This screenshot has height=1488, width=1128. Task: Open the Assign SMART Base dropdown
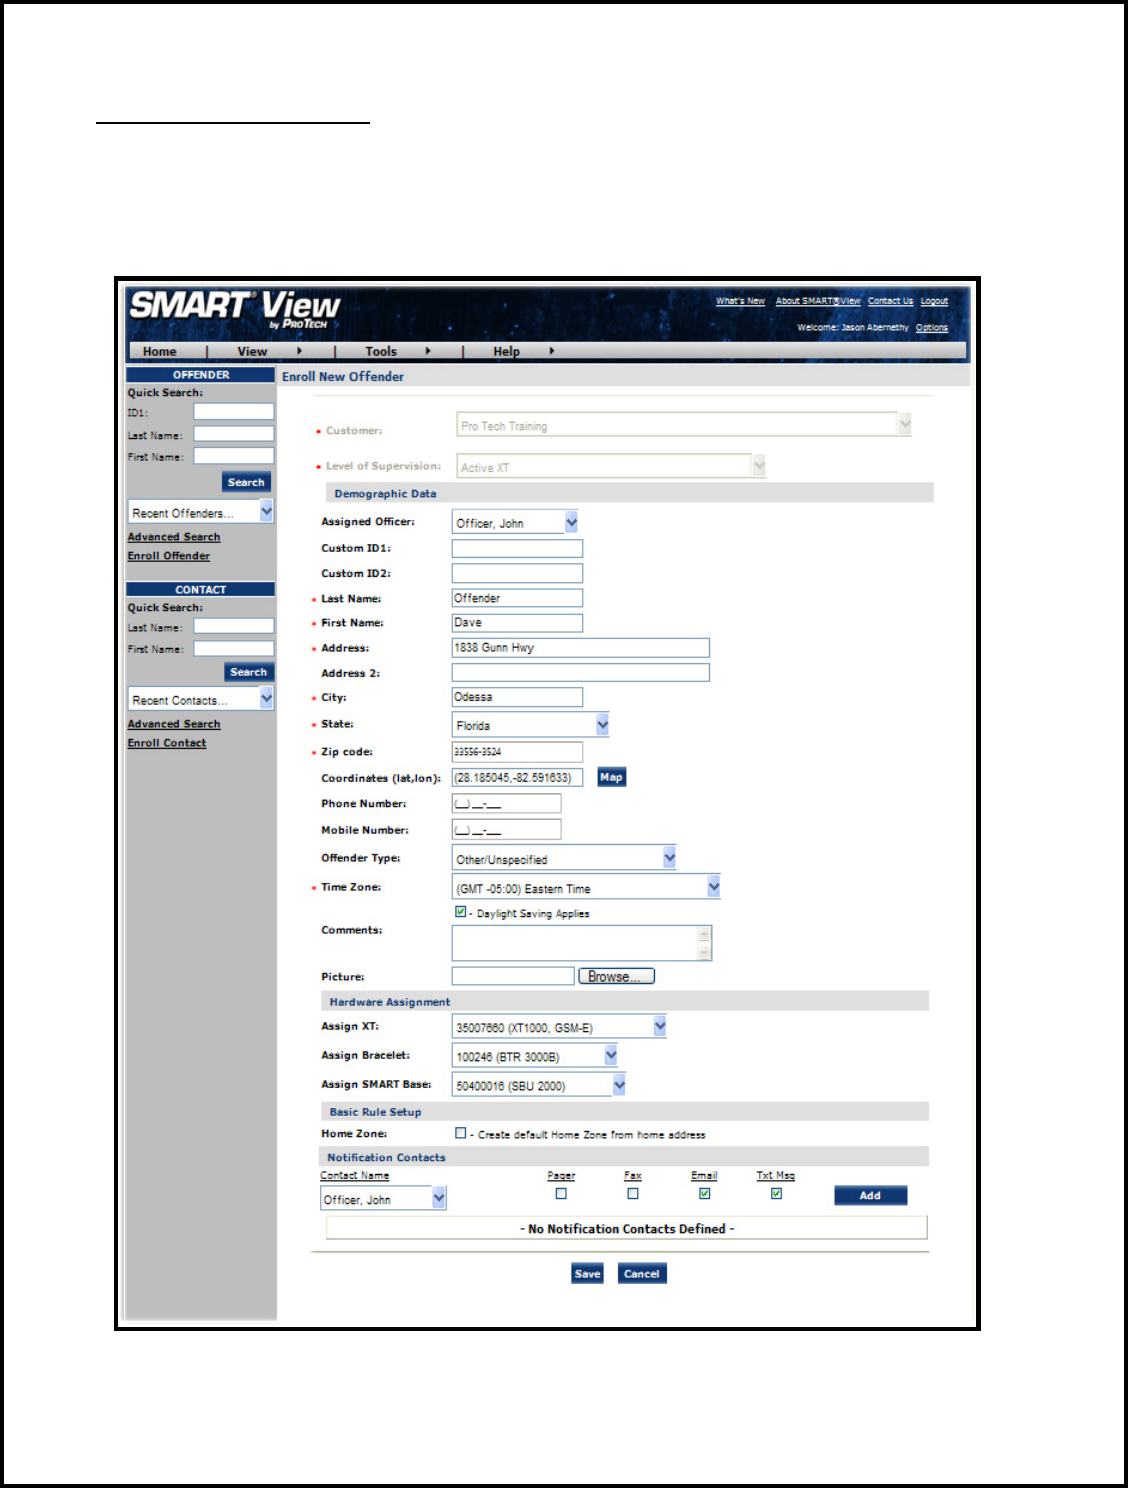click(x=539, y=1085)
